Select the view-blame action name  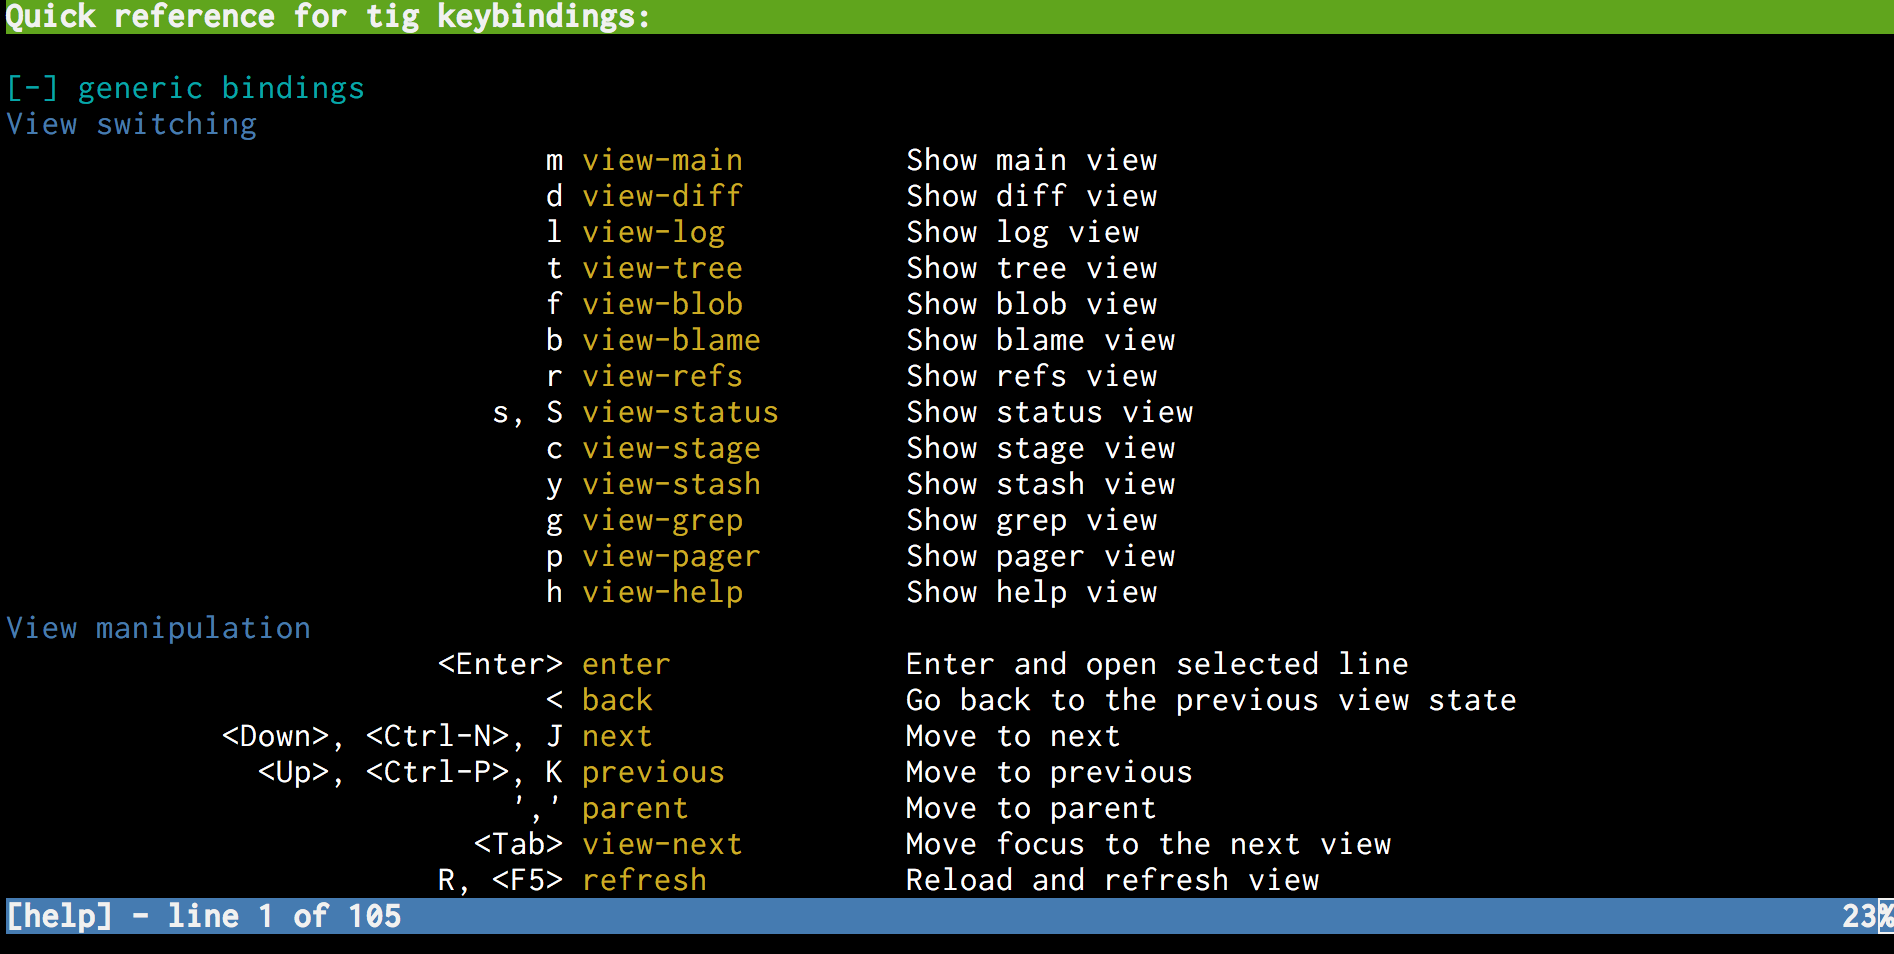tap(671, 341)
